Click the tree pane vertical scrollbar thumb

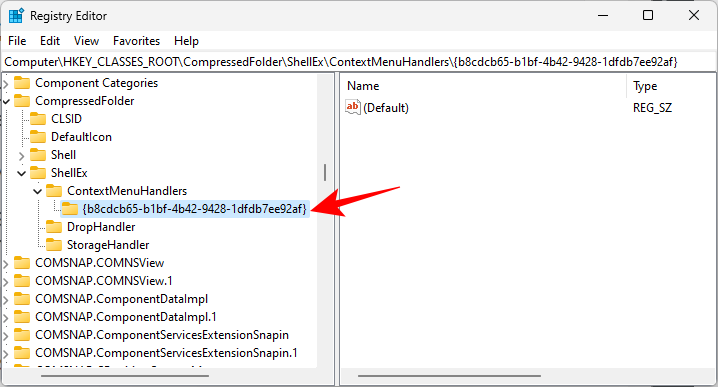pyautogui.click(x=325, y=172)
